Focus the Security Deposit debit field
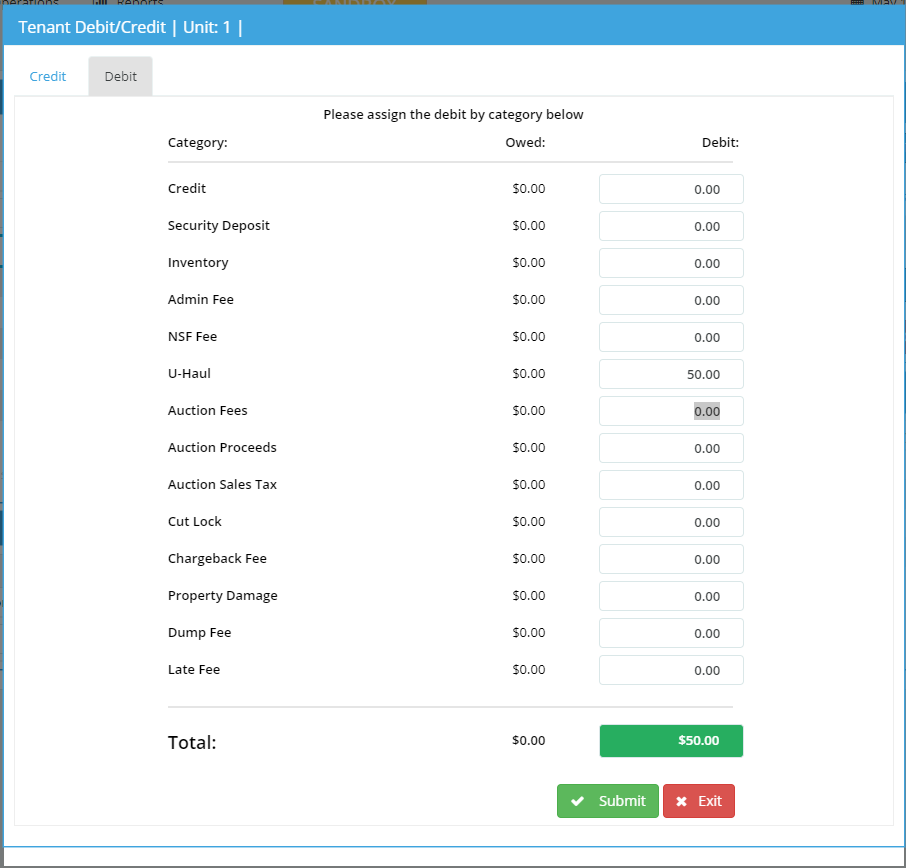The height and width of the screenshot is (868, 906). click(x=671, y=226)
